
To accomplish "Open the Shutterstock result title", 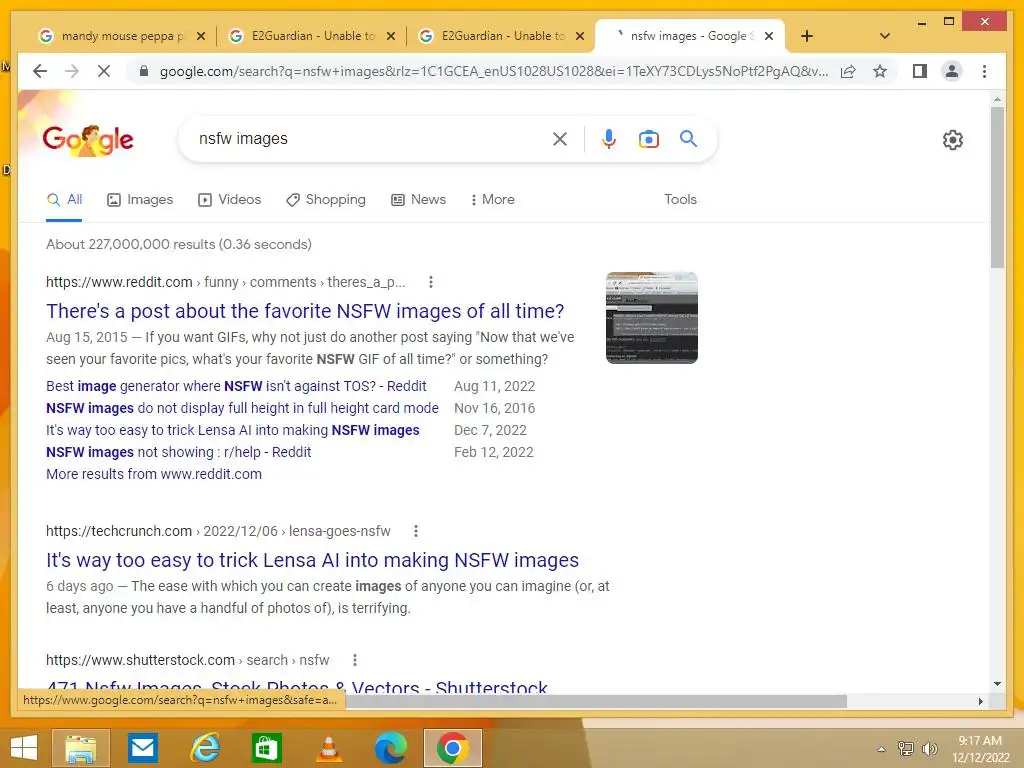I will 296,686.
